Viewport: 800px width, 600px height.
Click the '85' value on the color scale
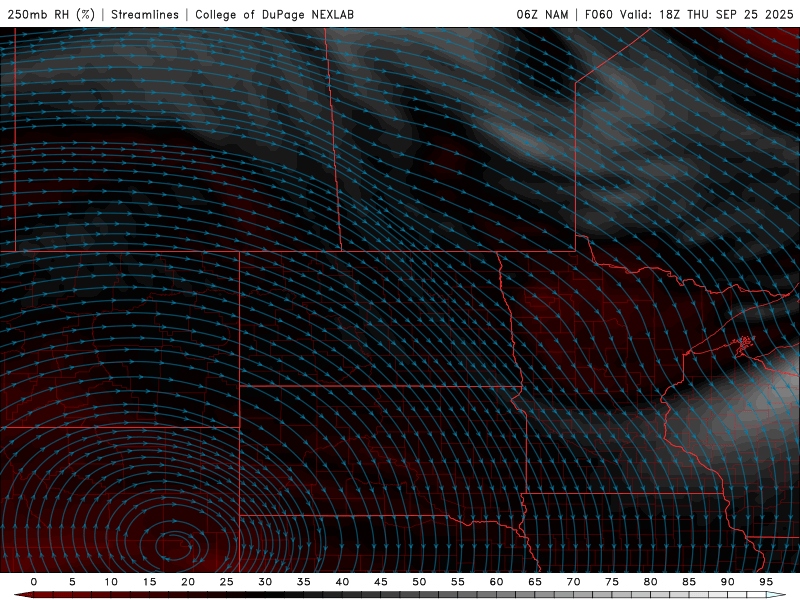coord(689,582)
